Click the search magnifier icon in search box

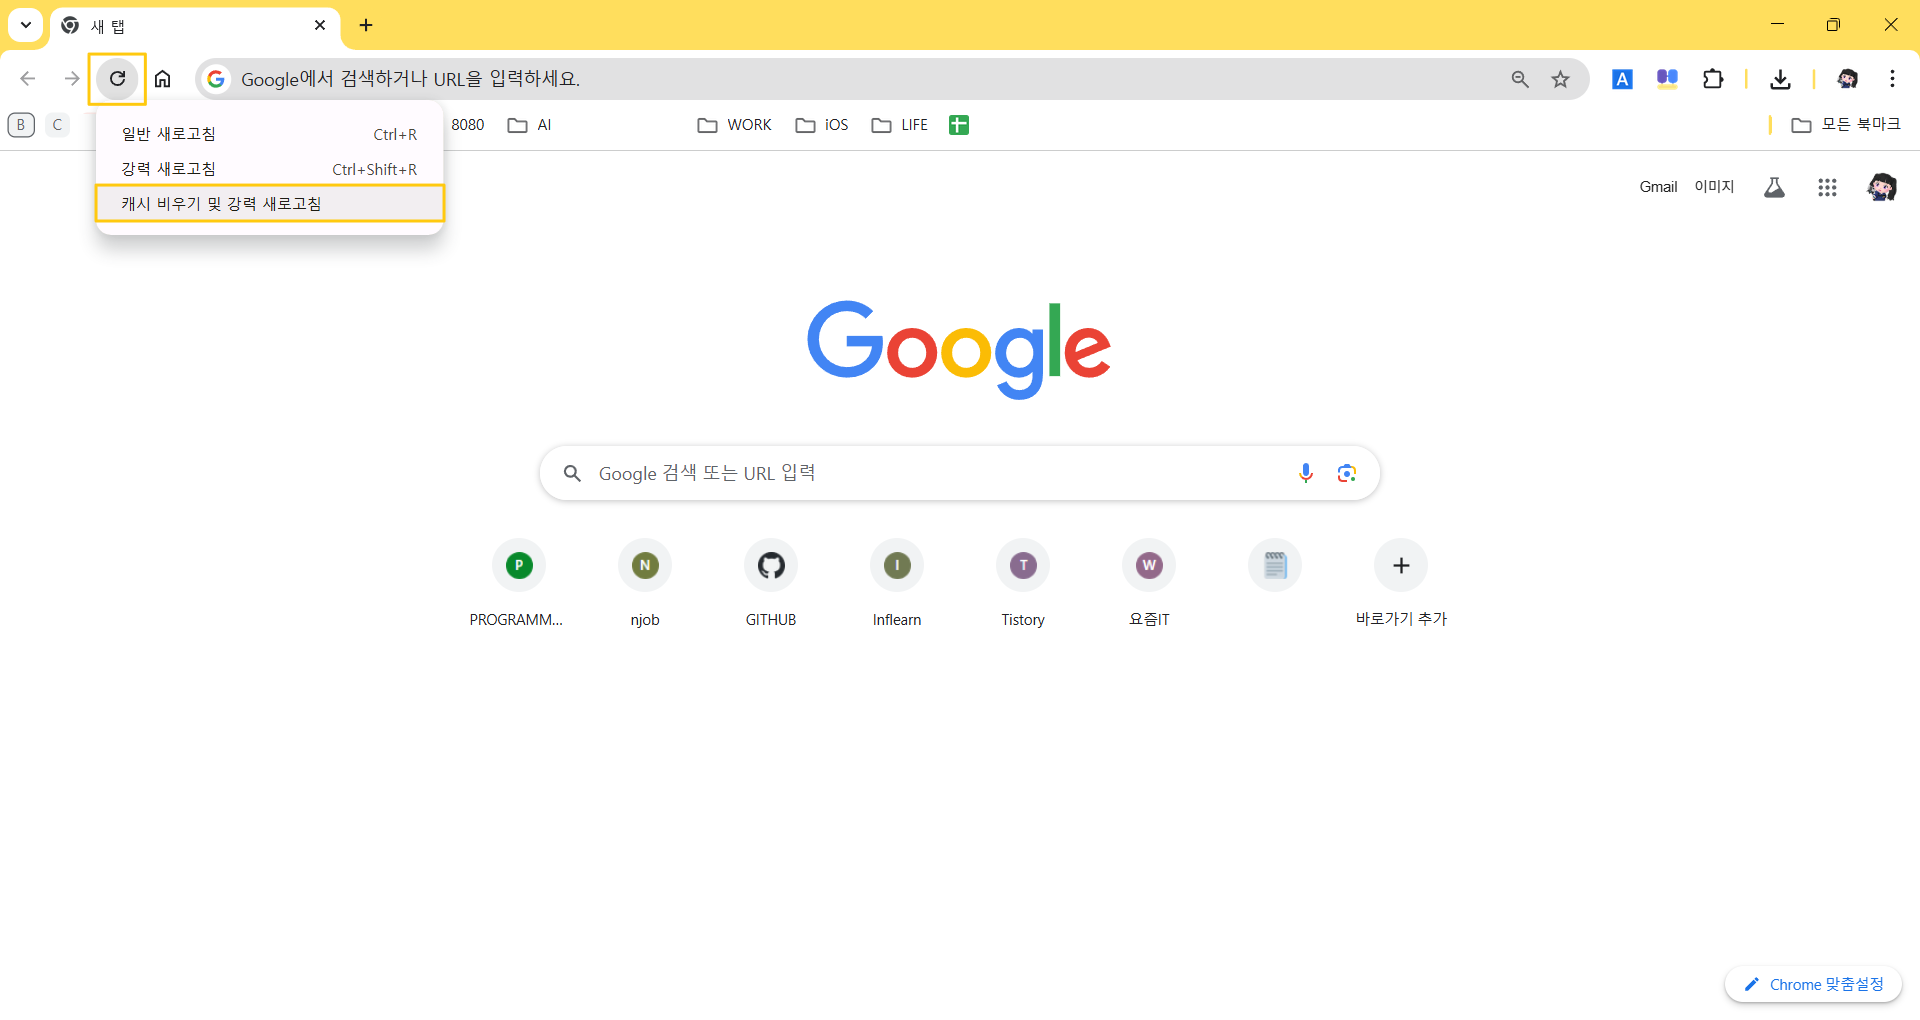coord(572,473)
